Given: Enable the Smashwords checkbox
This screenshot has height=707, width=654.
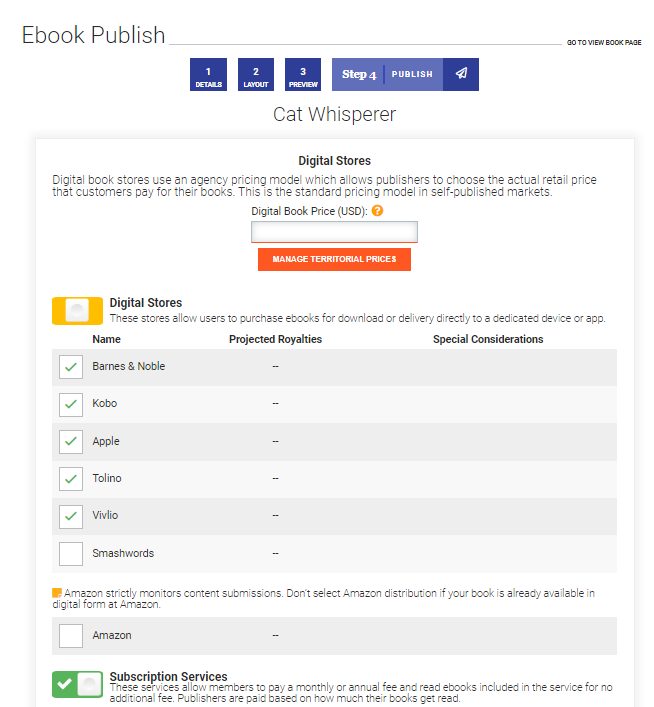Looking at the screenshot, I should 71,554.
